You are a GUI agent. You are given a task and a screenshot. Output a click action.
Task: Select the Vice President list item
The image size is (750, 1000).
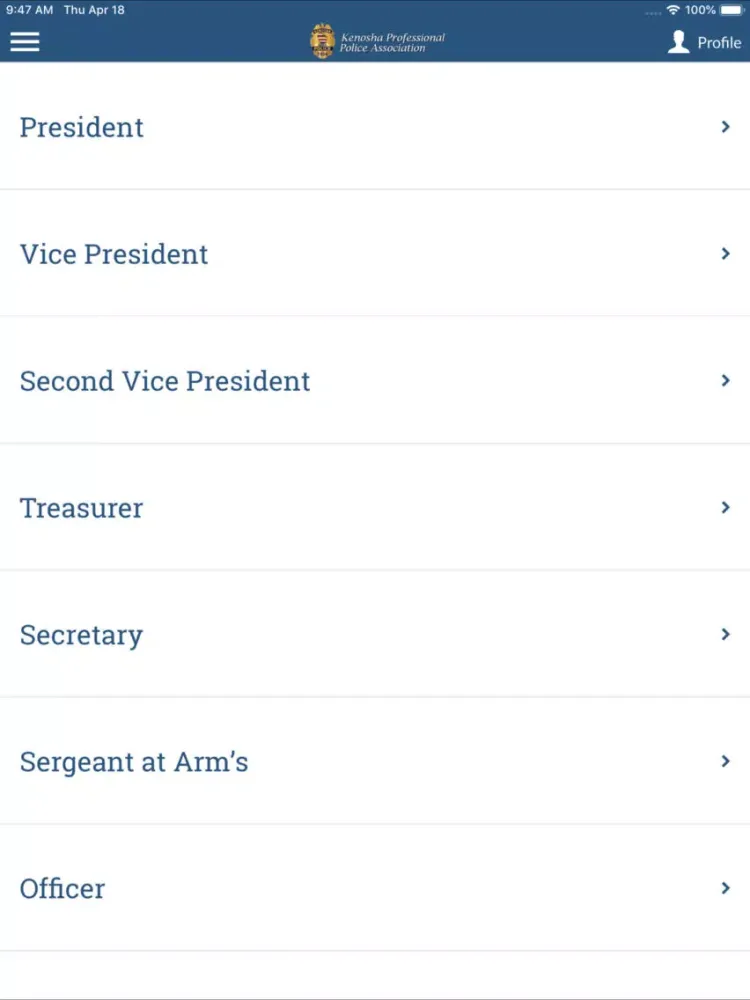(x=375, y=253)
